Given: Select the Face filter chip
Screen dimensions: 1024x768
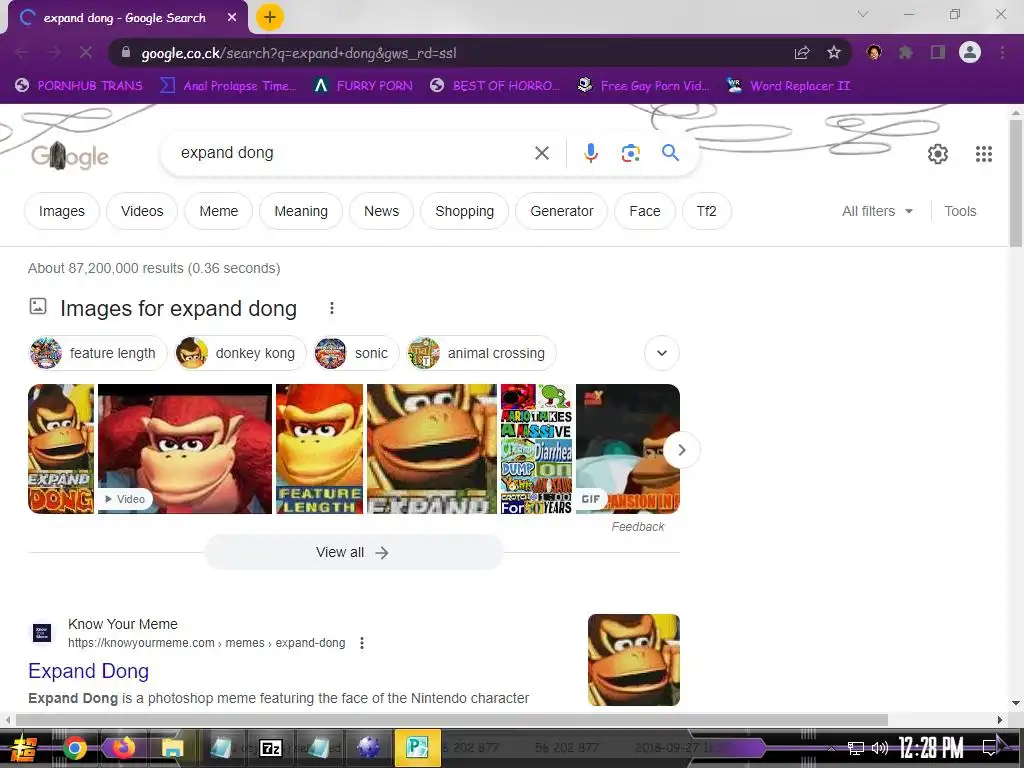Looking at the screenshot, I should (x=645, y=211).
